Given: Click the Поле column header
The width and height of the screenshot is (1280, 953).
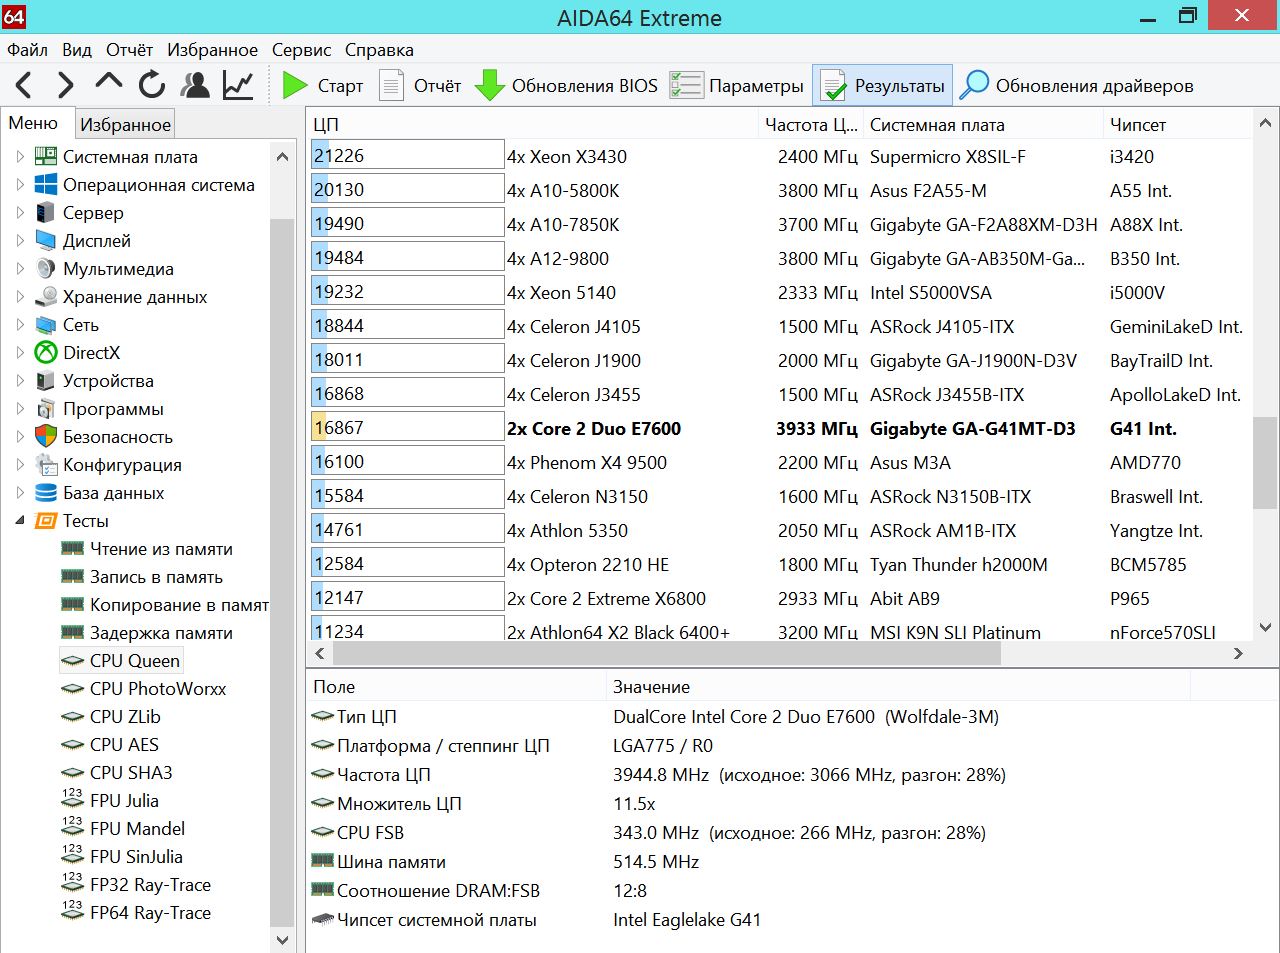Looking at the screenshot, I should [456, 687].
